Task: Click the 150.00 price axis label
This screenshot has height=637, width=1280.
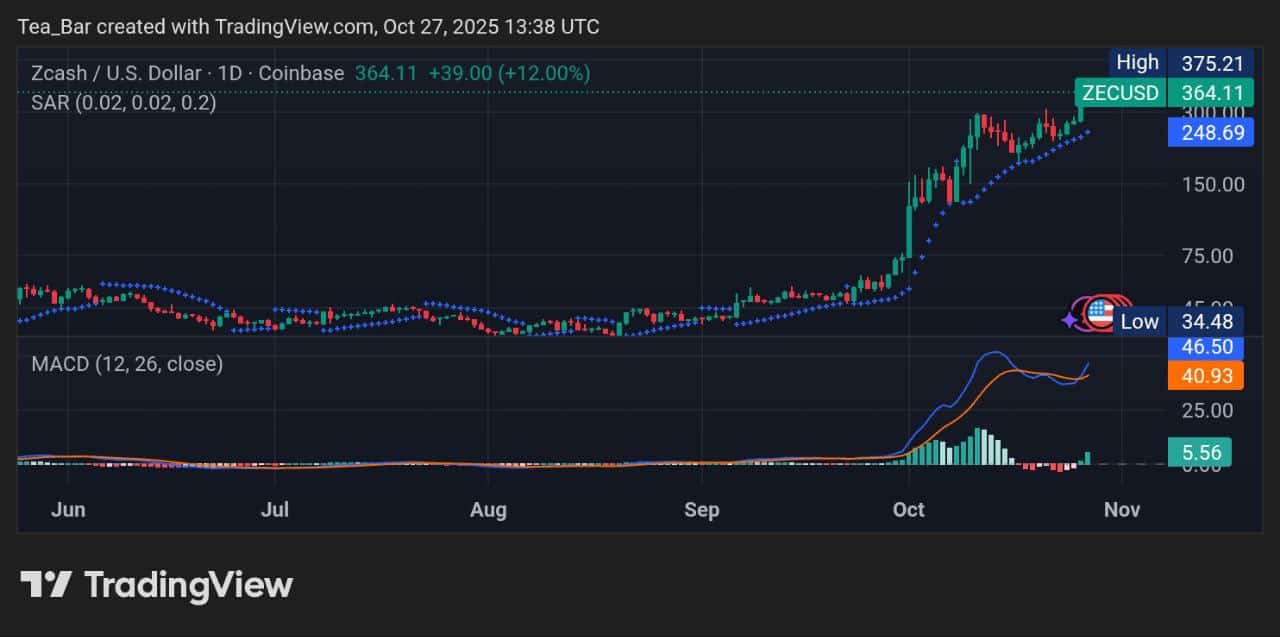Action: click(x=1211, y=184)
